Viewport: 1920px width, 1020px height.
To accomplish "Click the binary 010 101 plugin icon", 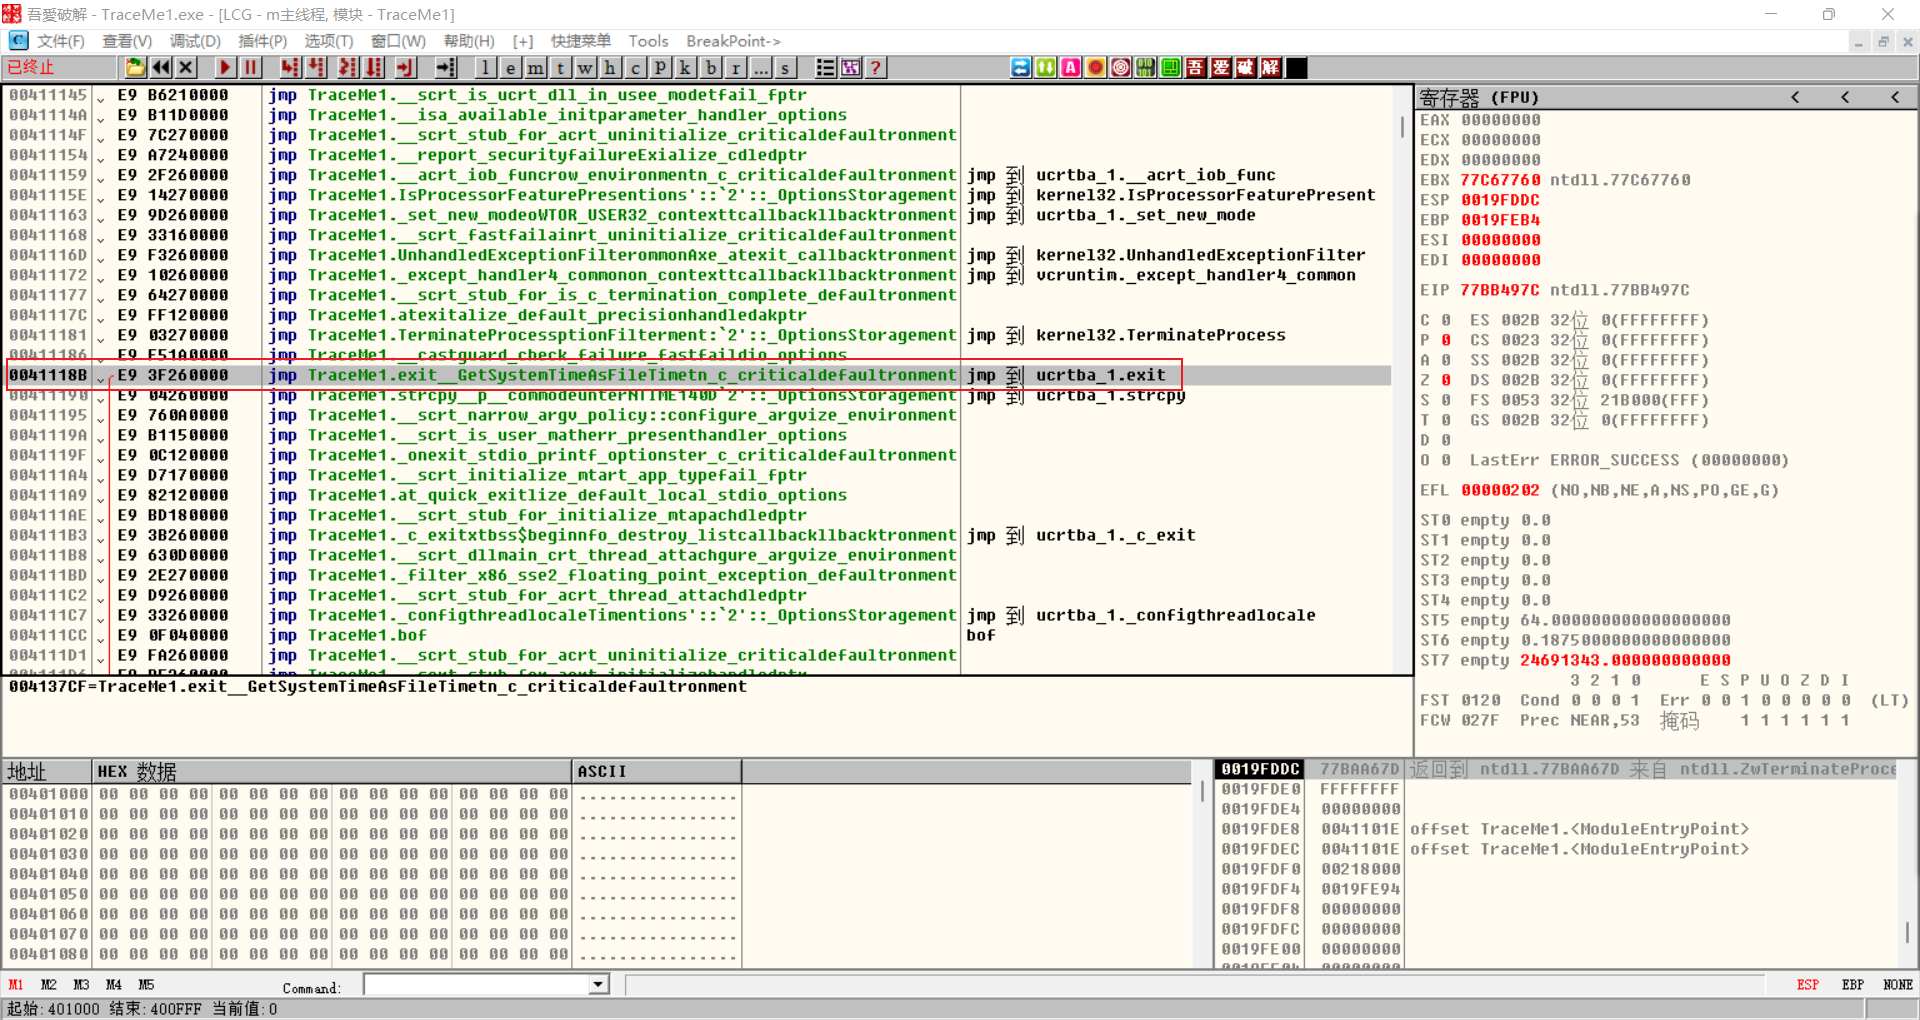I will click(x=1145, y=68).
